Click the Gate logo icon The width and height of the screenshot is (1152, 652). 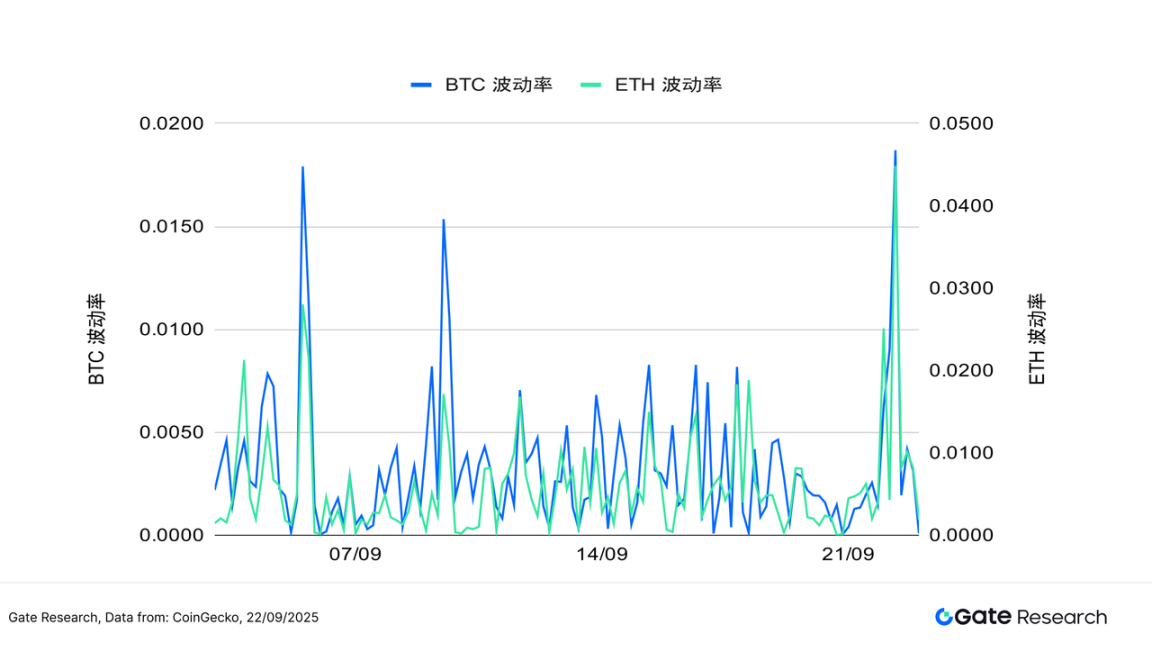(944, 617)
